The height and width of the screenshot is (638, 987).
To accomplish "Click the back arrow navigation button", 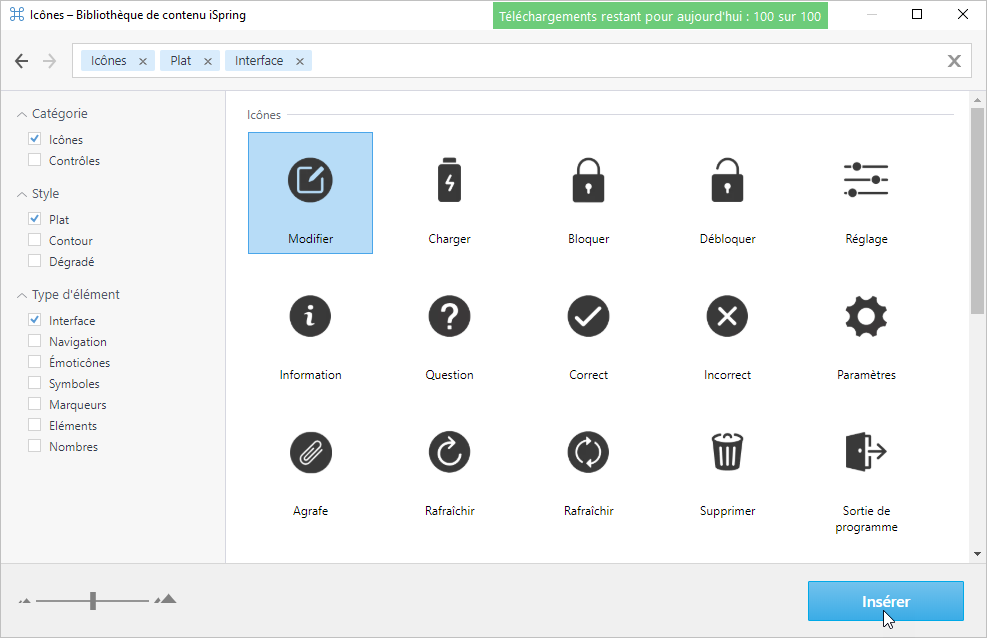I will pos(22,62).
